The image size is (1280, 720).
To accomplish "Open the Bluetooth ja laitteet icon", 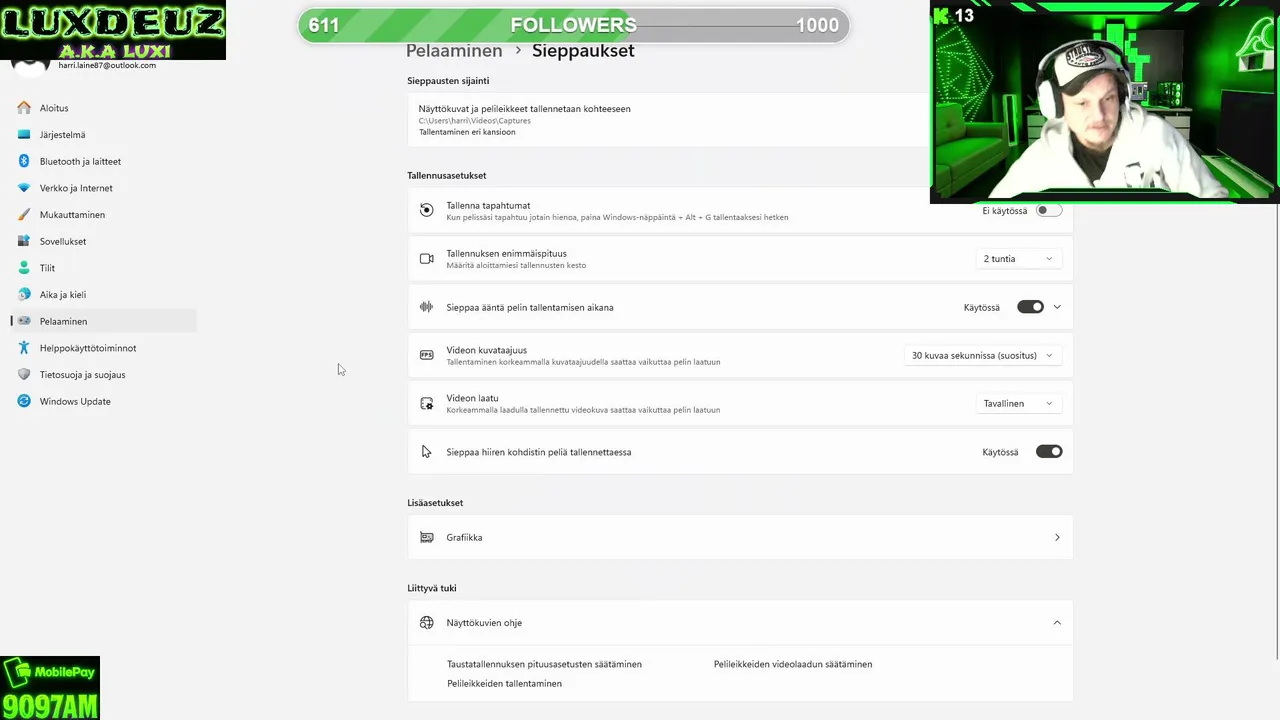I will coord(24,161).
